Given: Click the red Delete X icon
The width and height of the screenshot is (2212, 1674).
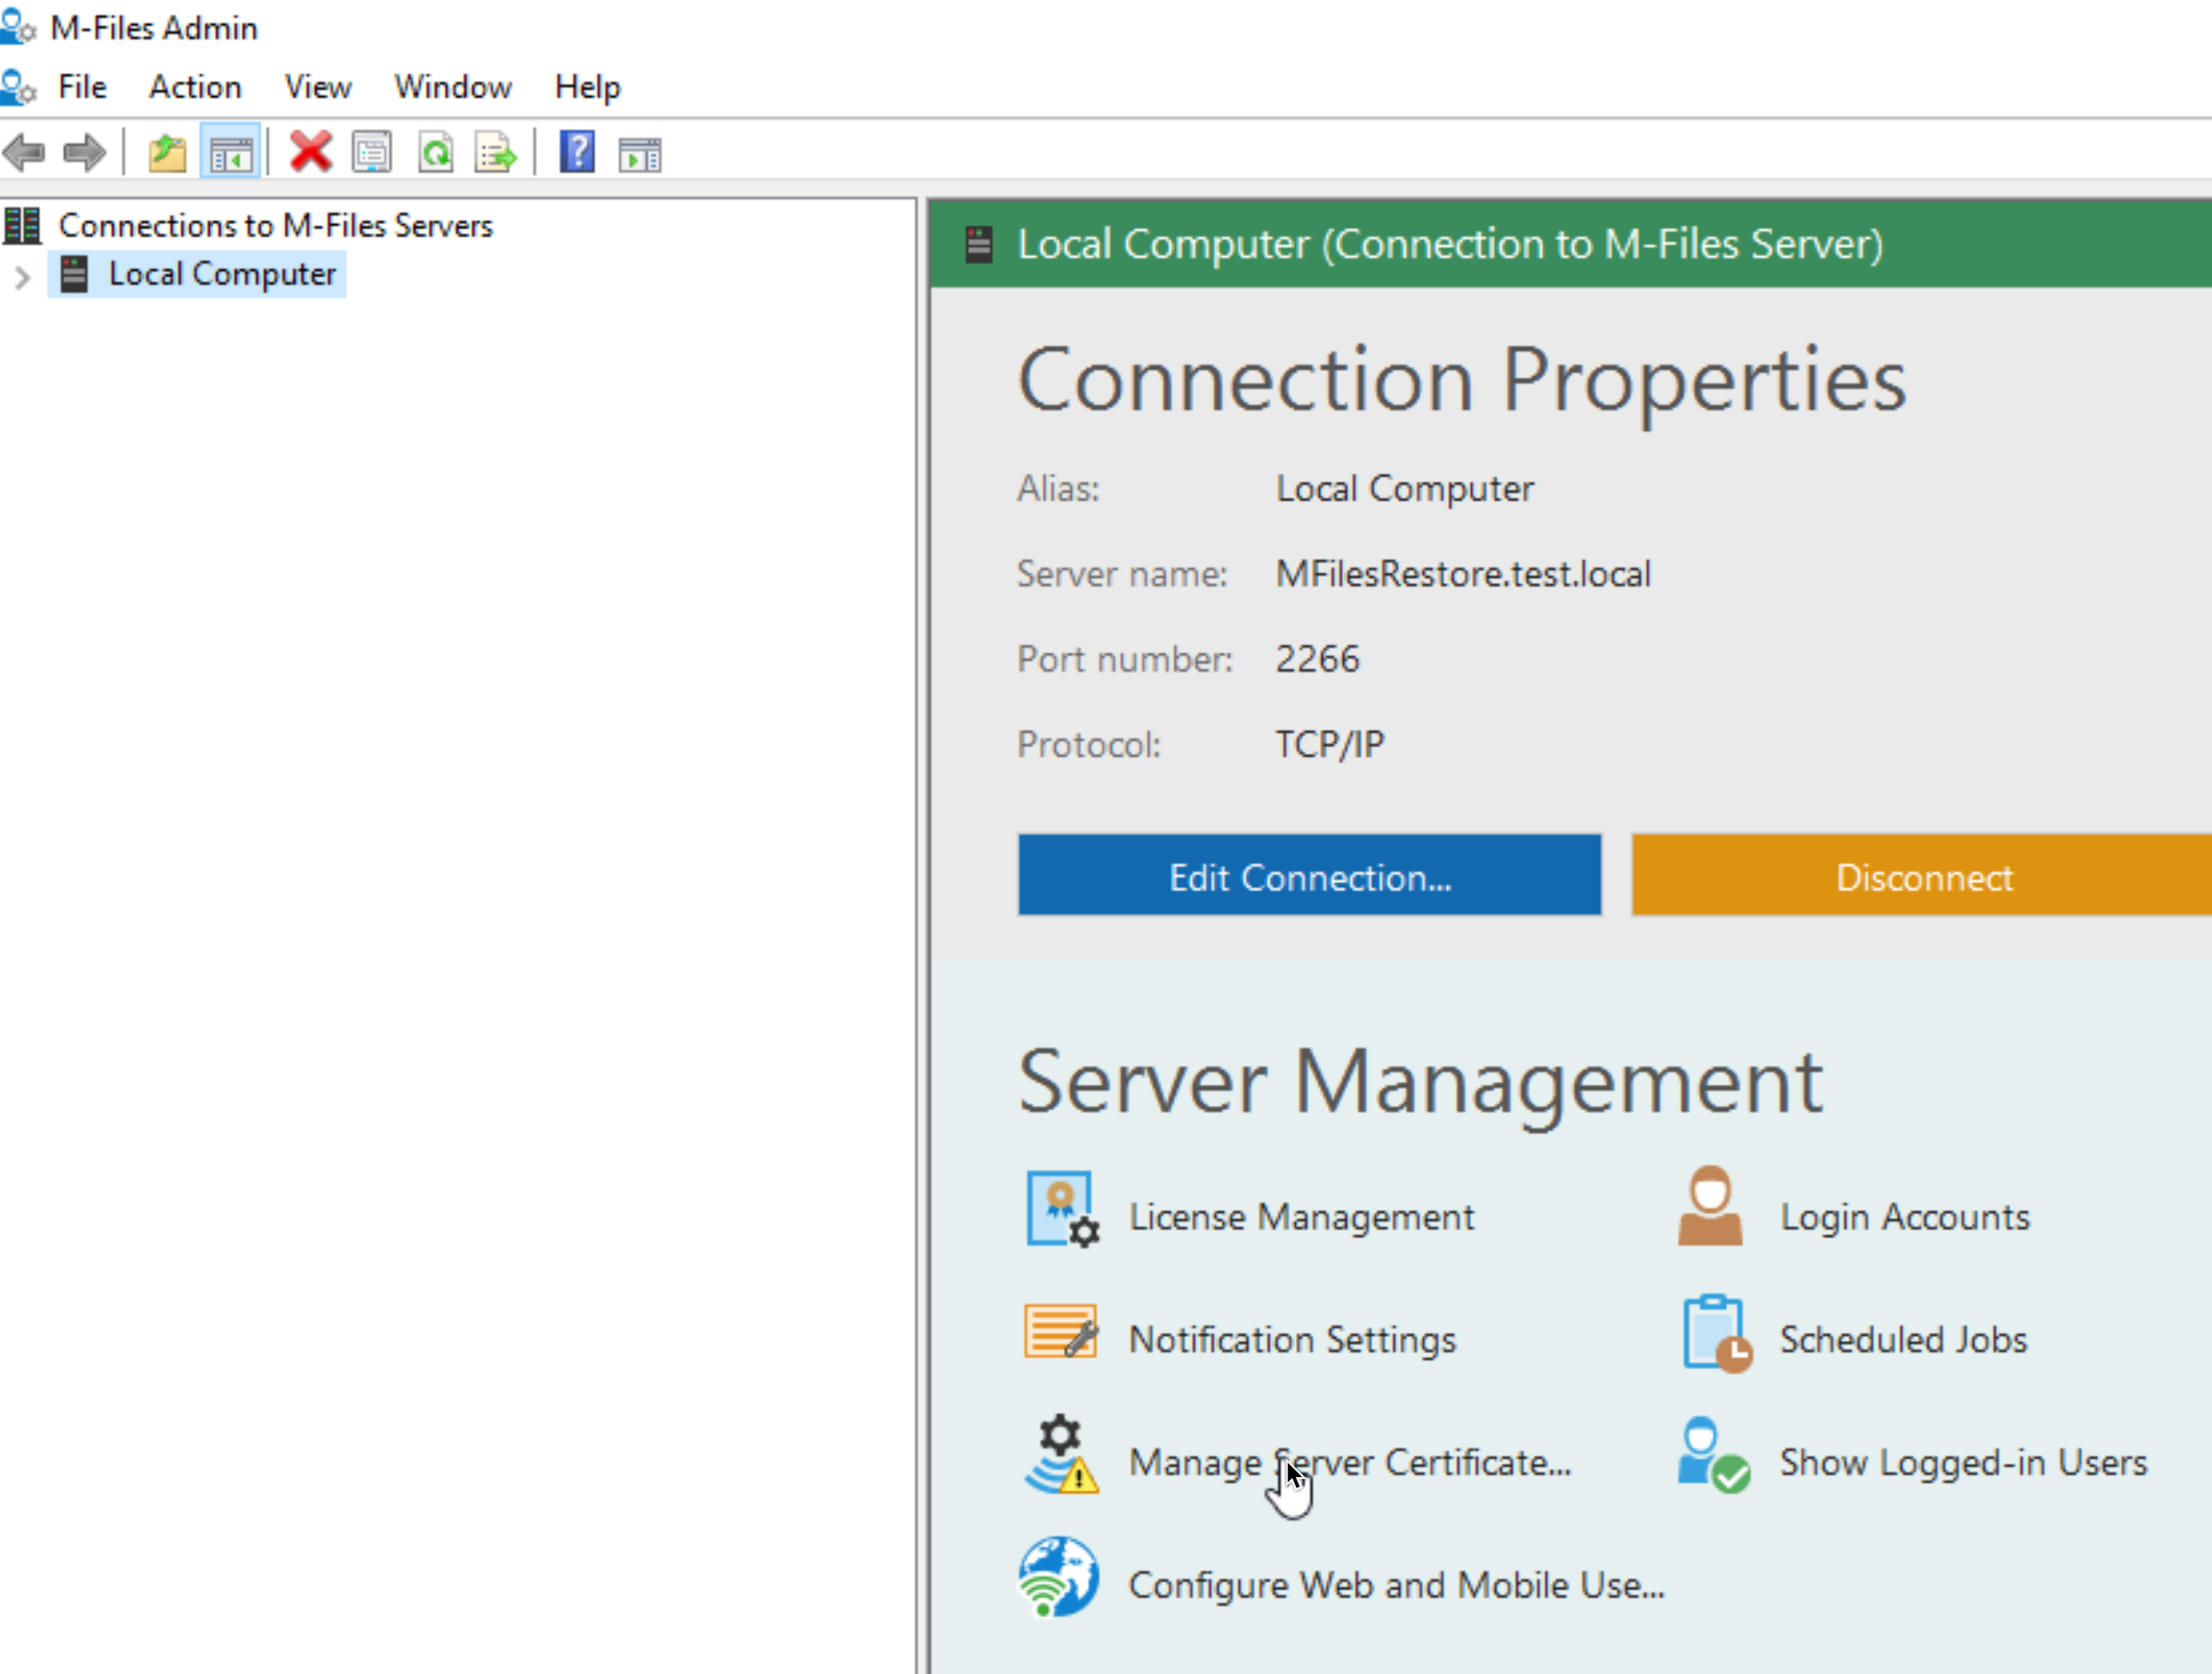Looking at the screenshot, I should (x=311, y=153).
